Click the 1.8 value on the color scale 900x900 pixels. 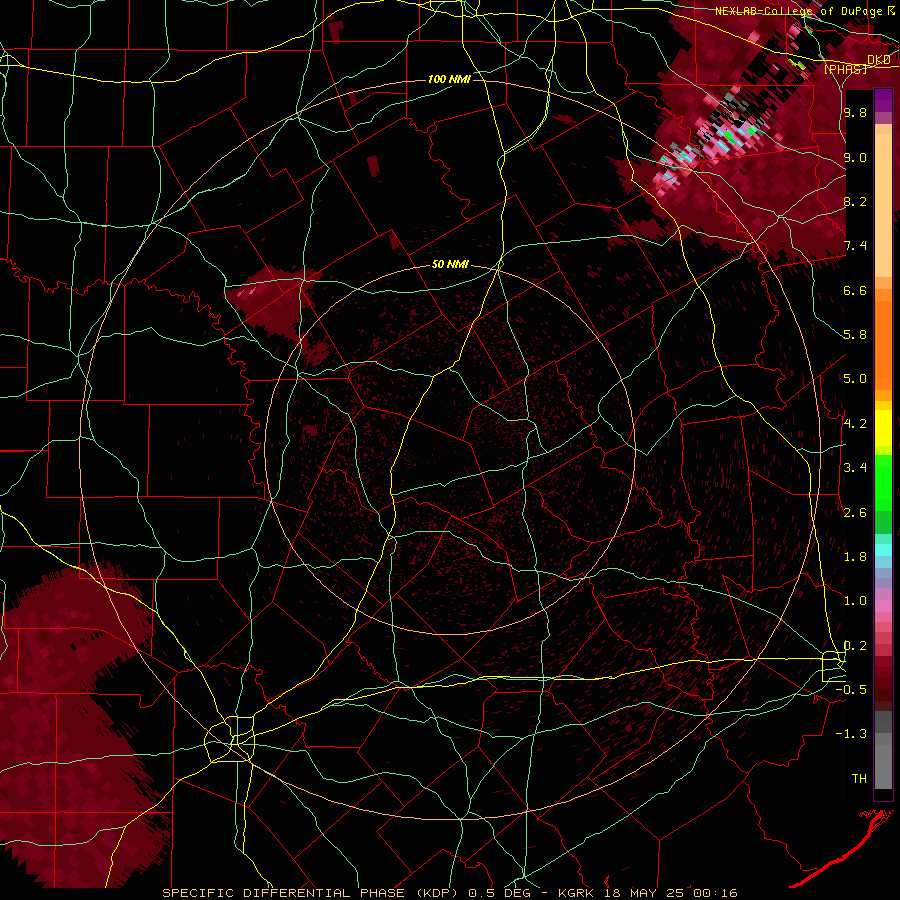[855, 557]
